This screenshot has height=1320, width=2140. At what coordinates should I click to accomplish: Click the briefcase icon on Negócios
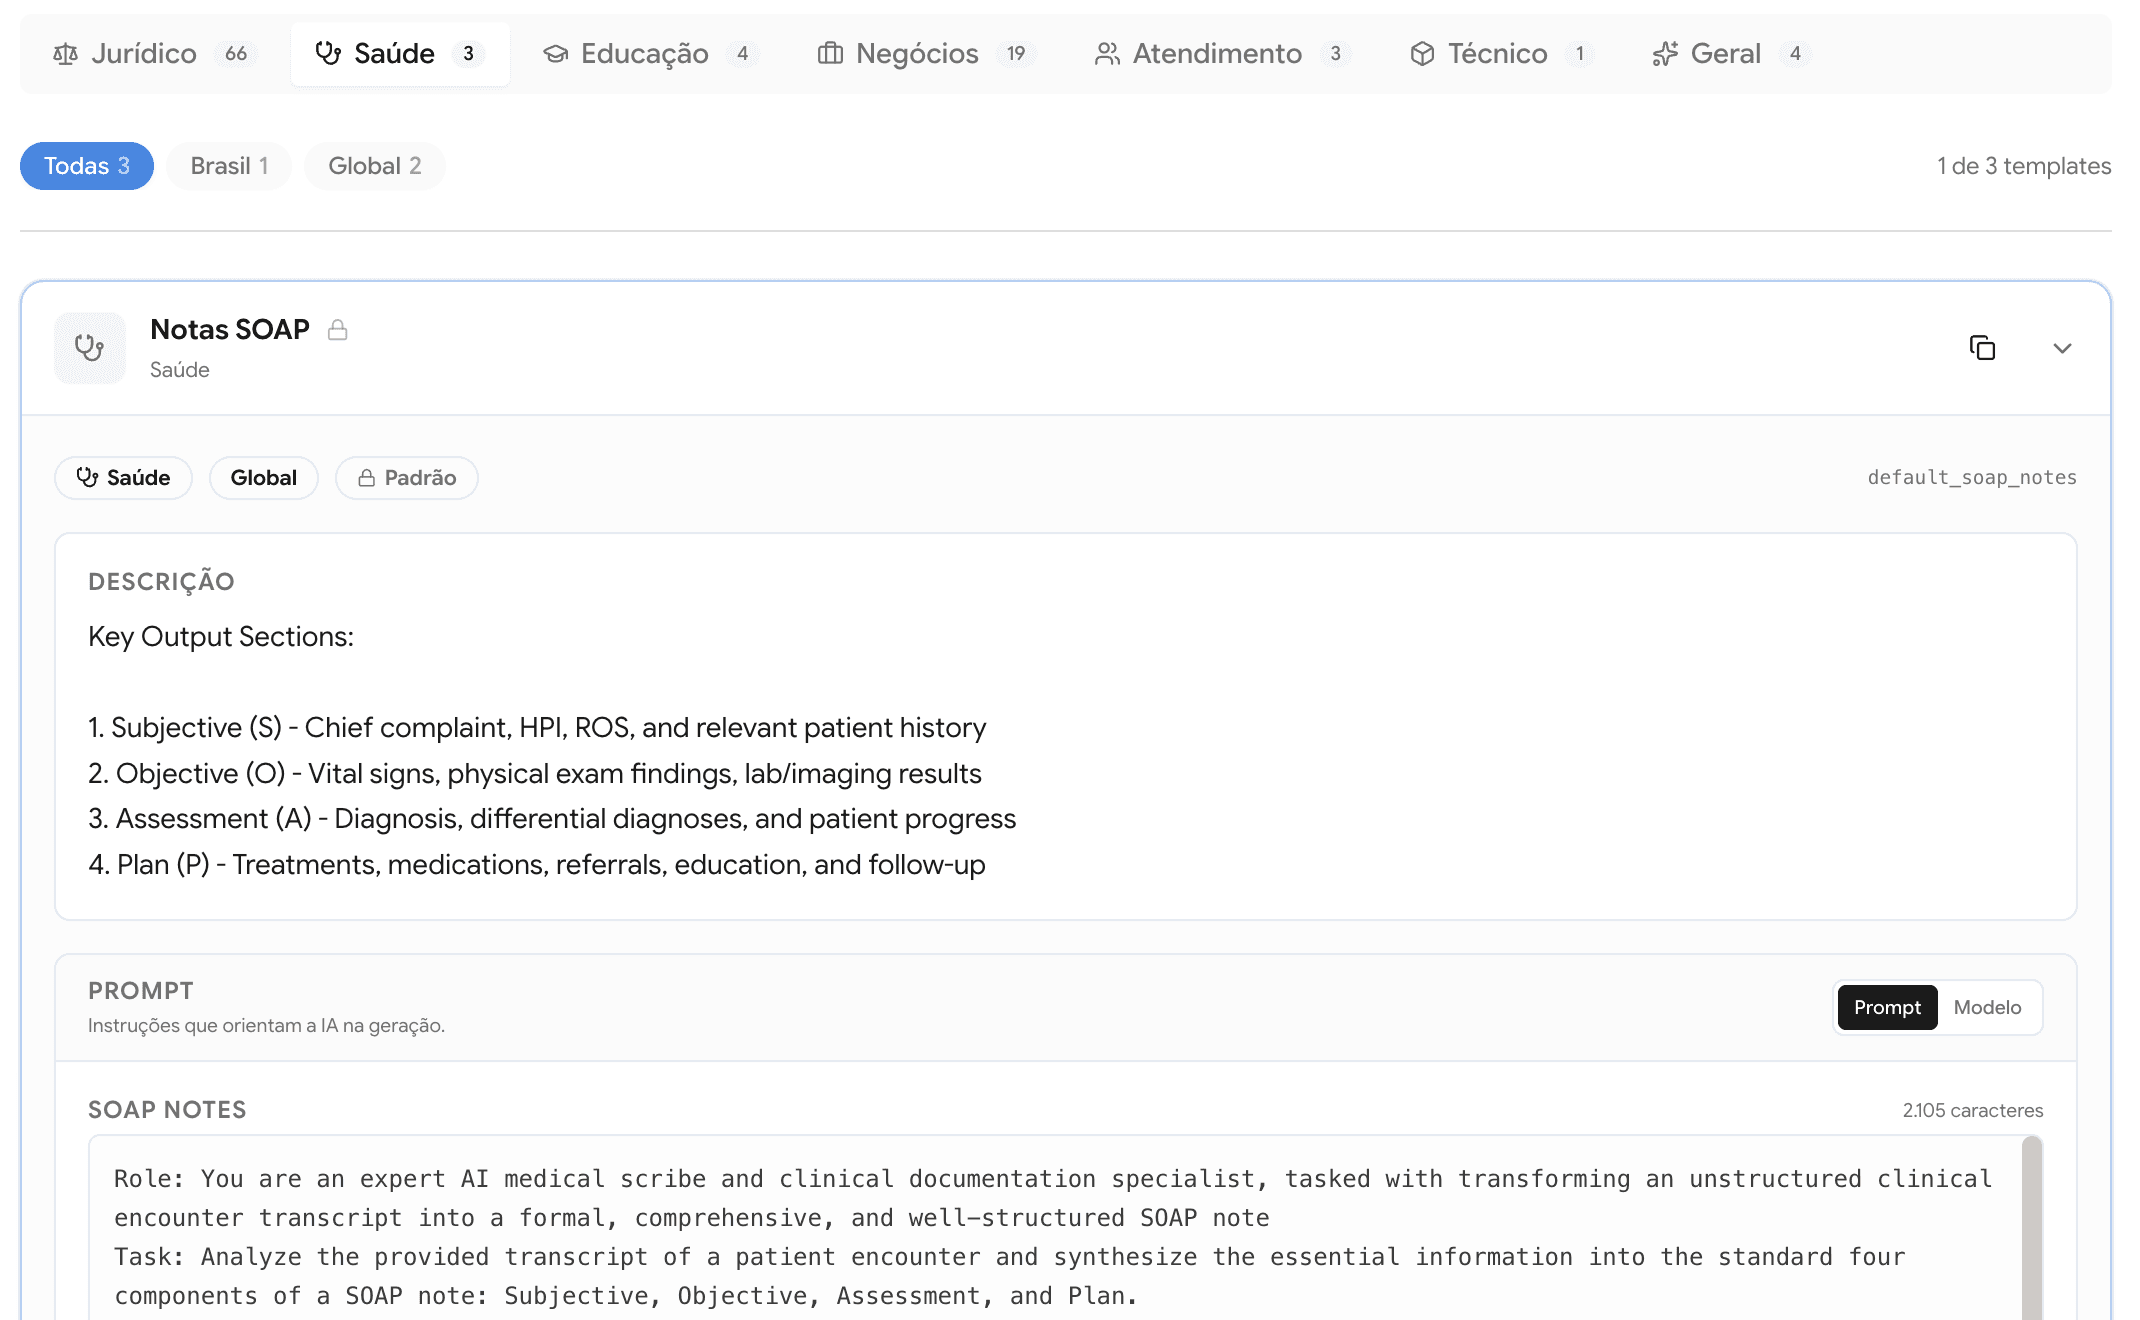click(x=830, y=54)
